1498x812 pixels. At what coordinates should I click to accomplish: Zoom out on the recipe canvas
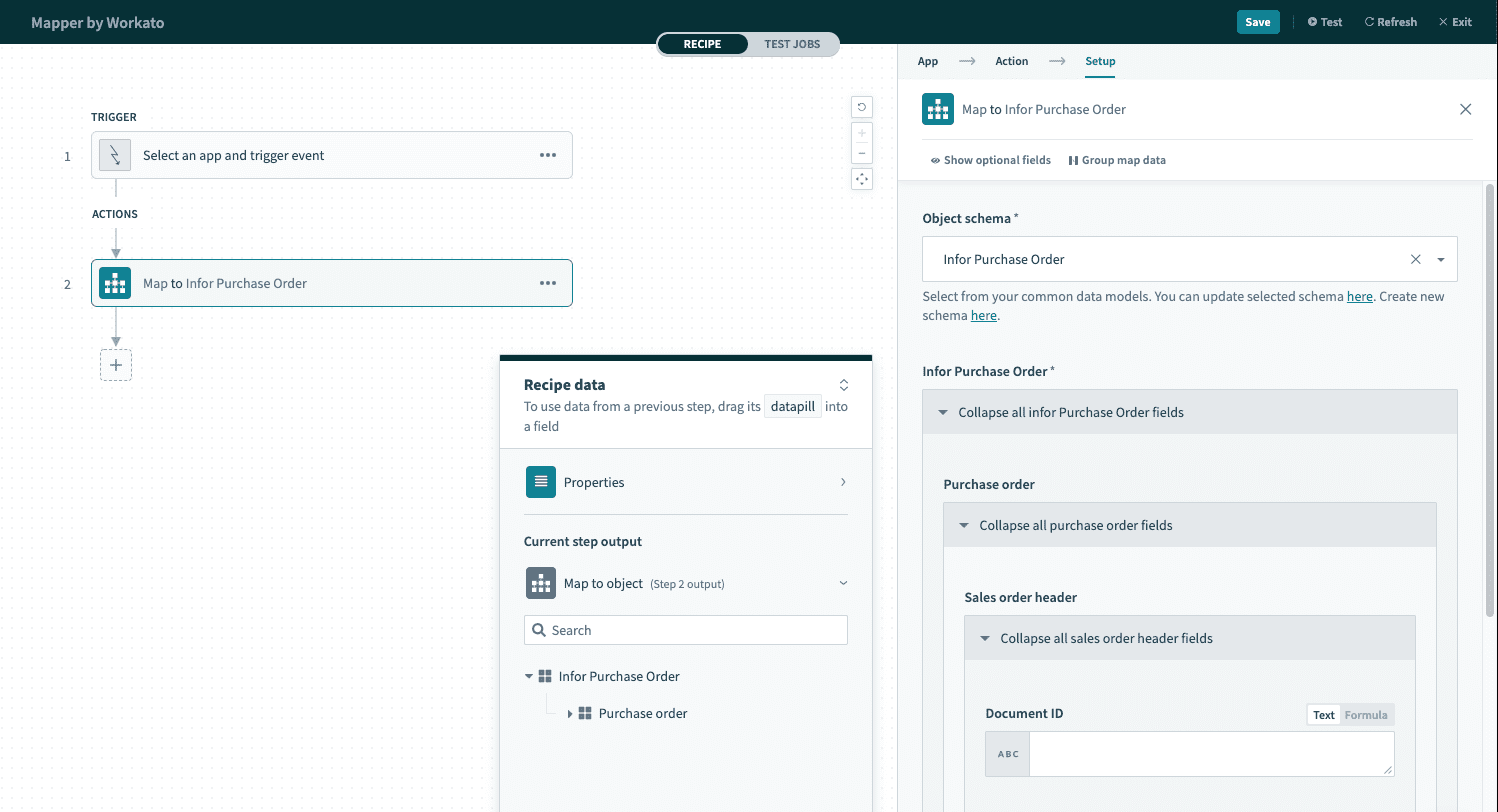[x=861, y=153]
